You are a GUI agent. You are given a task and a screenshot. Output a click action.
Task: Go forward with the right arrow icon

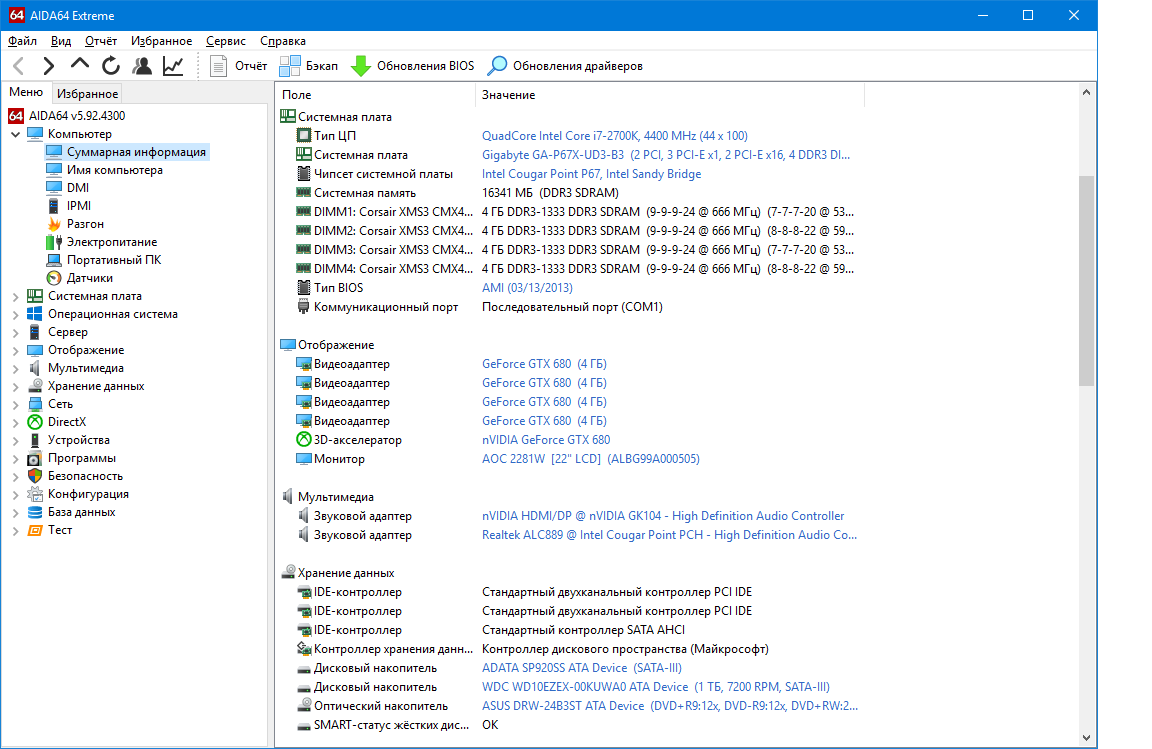point(48,66)
